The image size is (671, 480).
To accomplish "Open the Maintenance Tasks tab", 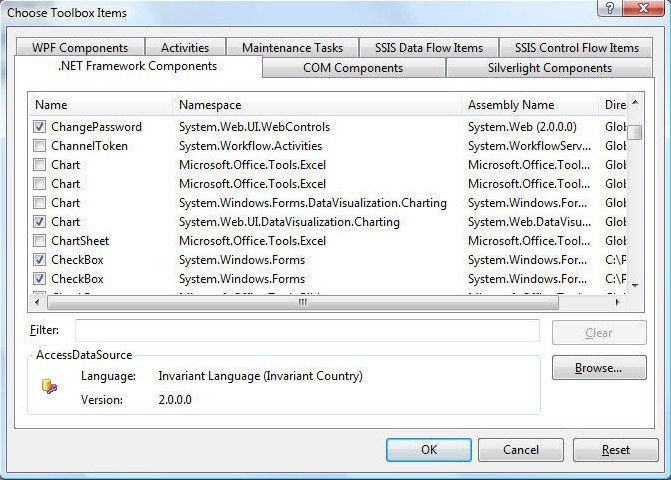I will coord(292,47).
